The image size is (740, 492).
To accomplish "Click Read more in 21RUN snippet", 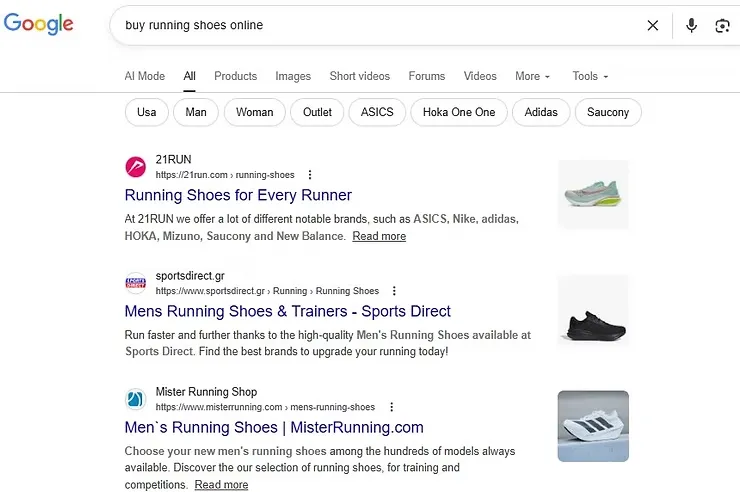I will tap(379, 236).
